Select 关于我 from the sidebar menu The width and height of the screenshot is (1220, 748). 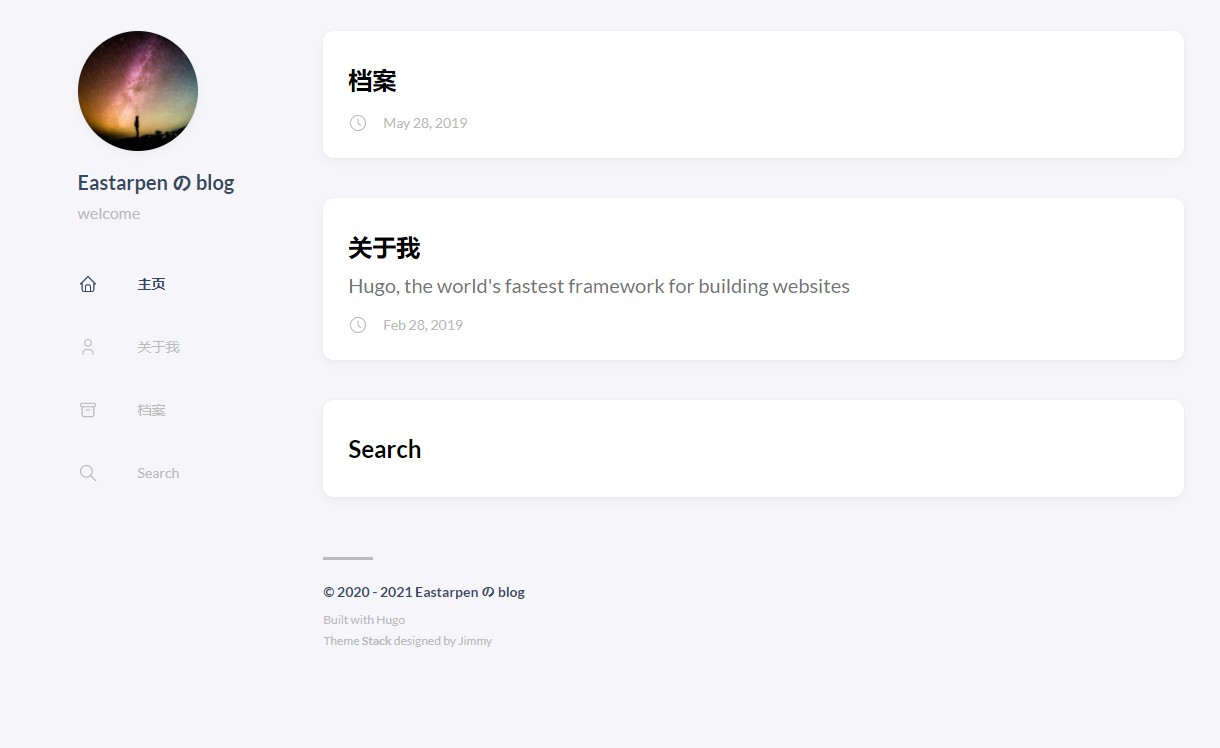[158, 346]
